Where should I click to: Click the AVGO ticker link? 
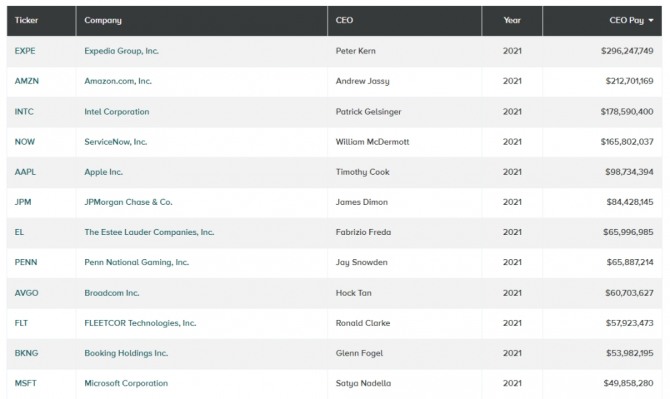[26, 293]
